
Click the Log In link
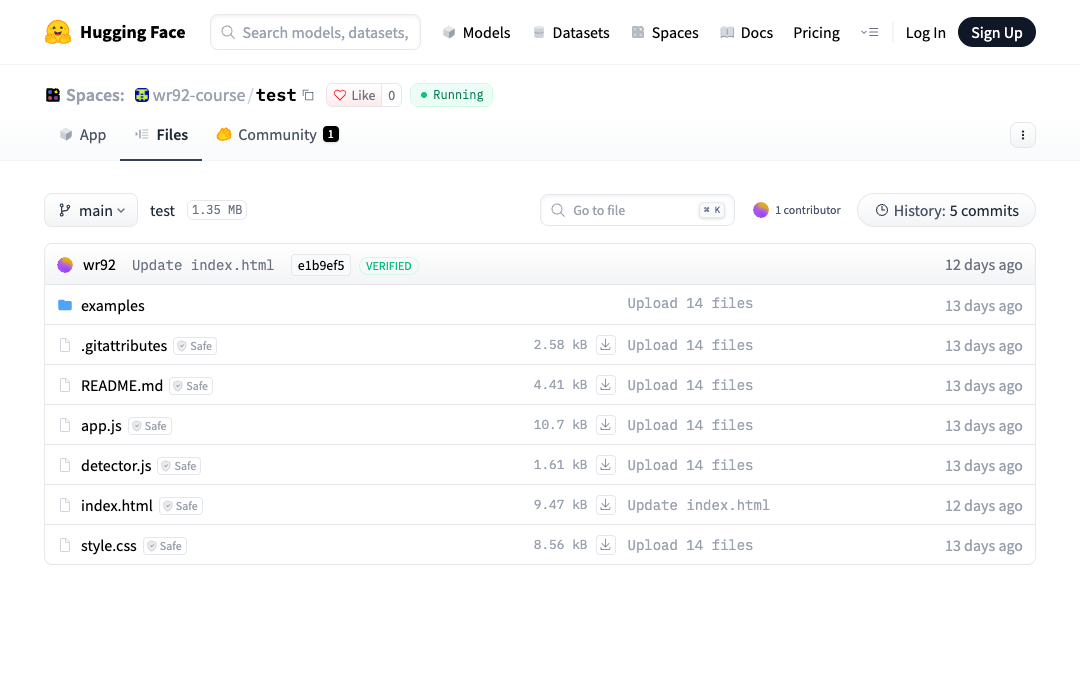coord(925,32)
